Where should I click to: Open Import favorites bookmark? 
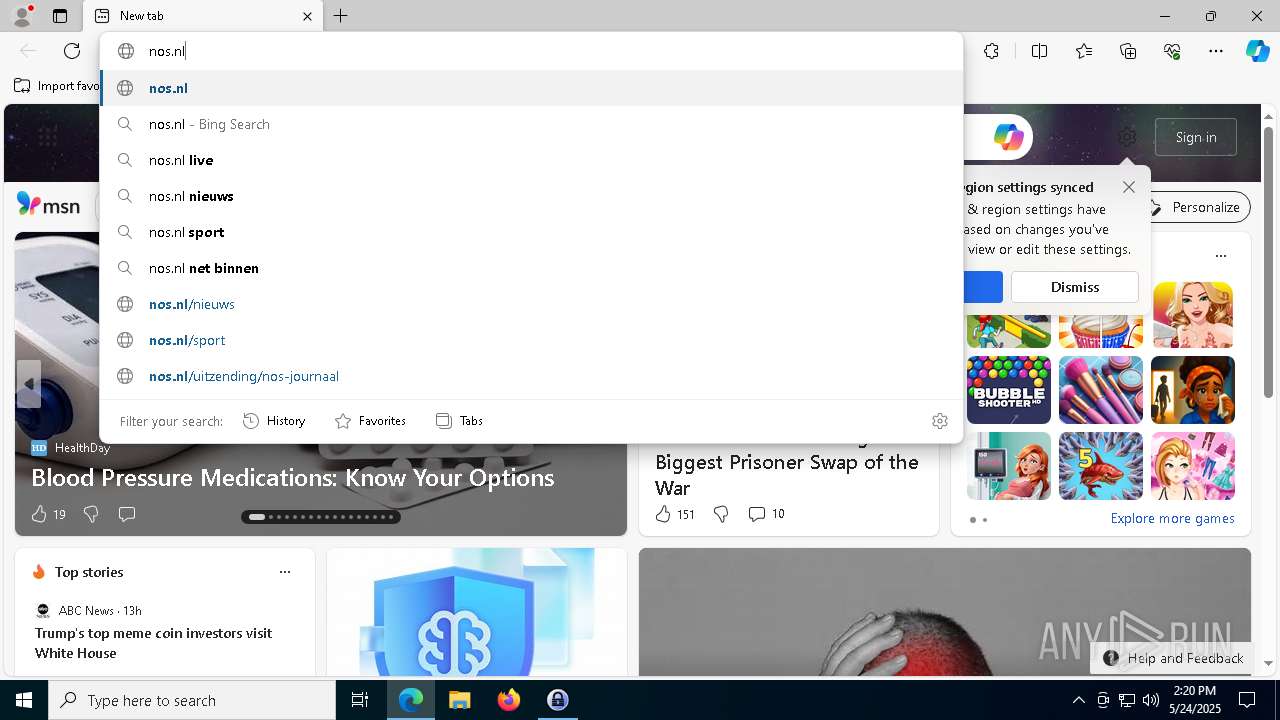(x=57, y=86)
